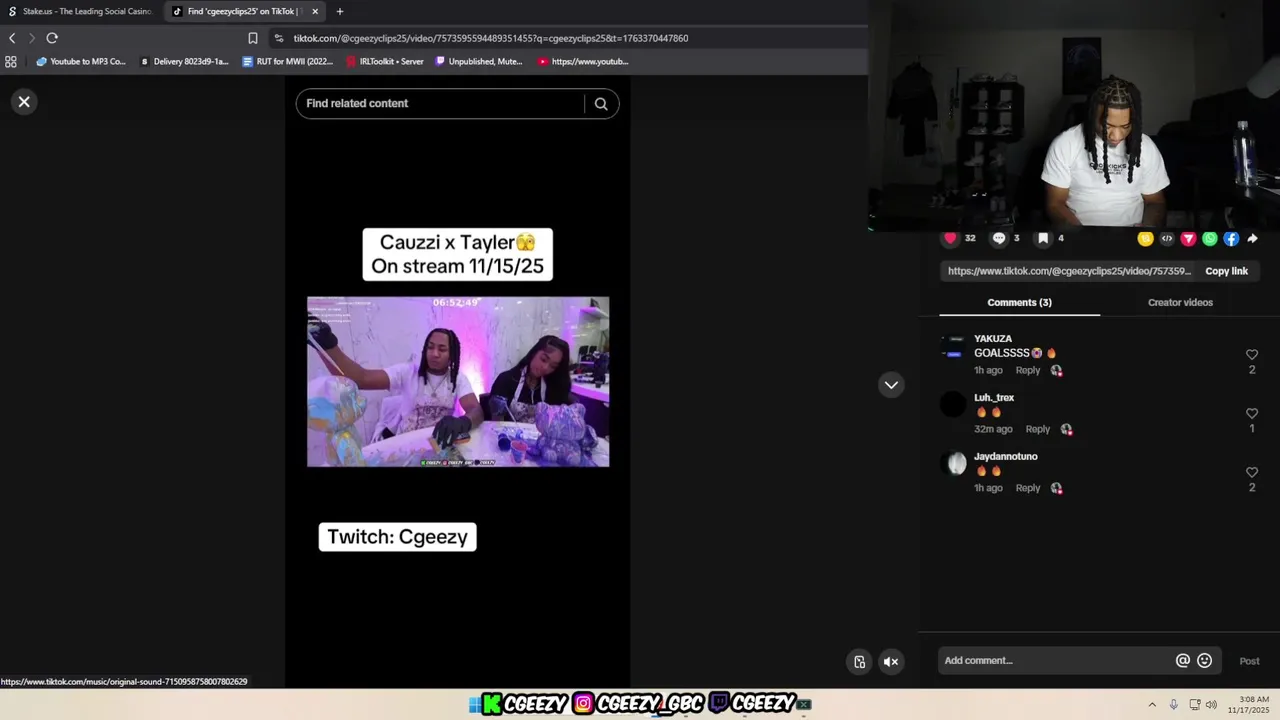Image resolution: width=1280 pixels, height=720 pixels.
Task: Open the Windows Start button
Action: [x=474, y=704]
